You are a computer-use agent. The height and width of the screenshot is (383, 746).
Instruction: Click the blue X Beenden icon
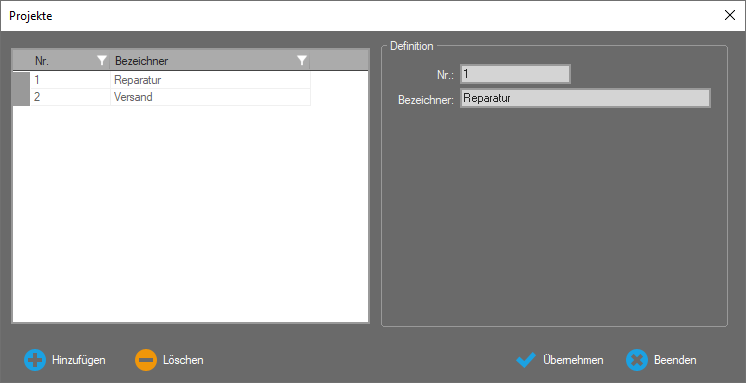637,360
